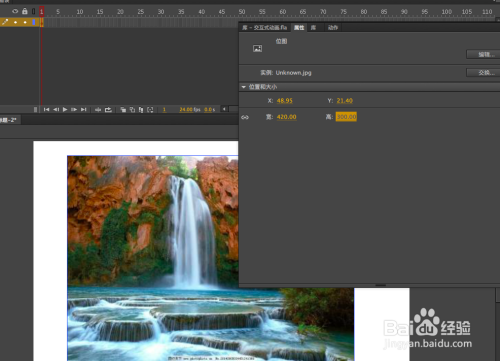500x361 pixels.
Task: Toggle show all layers as outlines
Action: click(33, 11)
